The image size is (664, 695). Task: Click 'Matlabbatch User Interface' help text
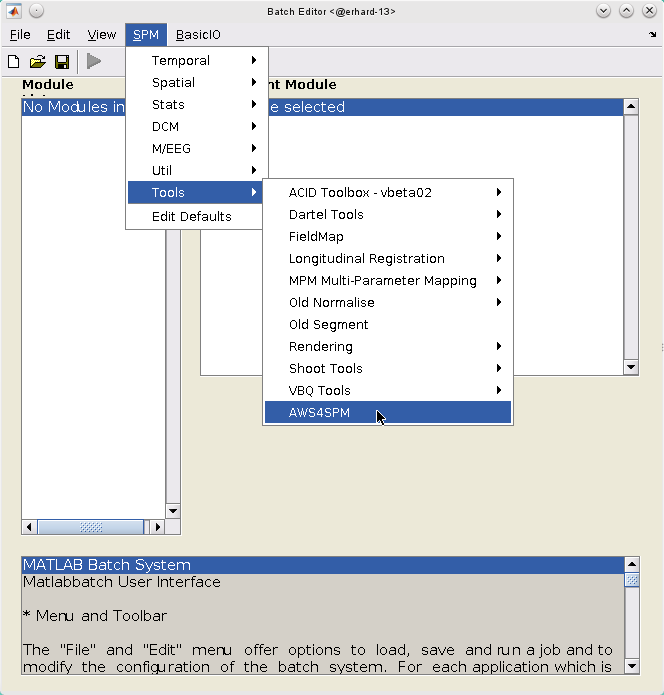point(122,582)
